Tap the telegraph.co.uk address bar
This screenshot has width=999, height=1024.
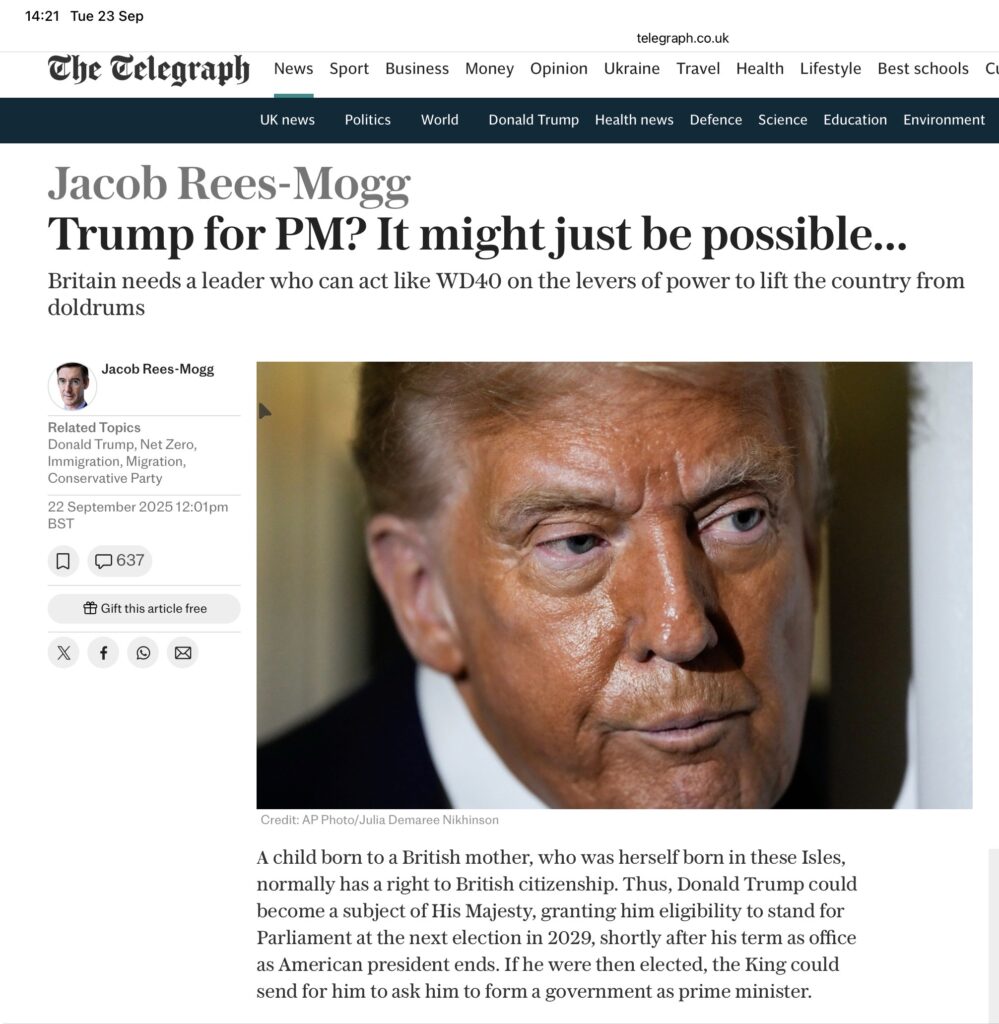tap(682, 38)
